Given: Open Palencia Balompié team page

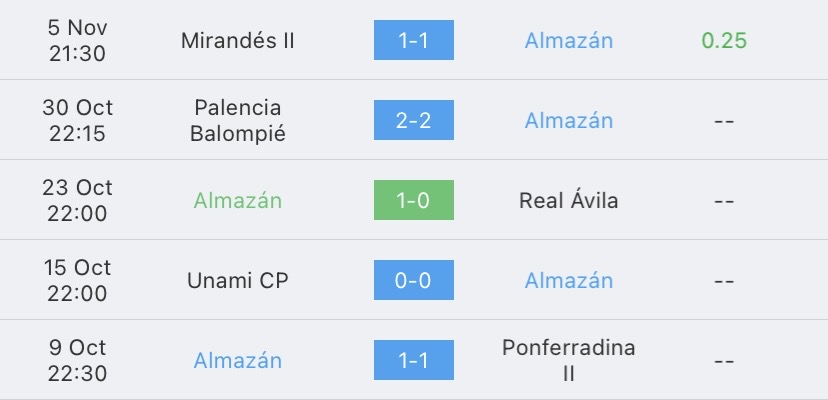Looking at the screenshot, I should pos(238,120).
